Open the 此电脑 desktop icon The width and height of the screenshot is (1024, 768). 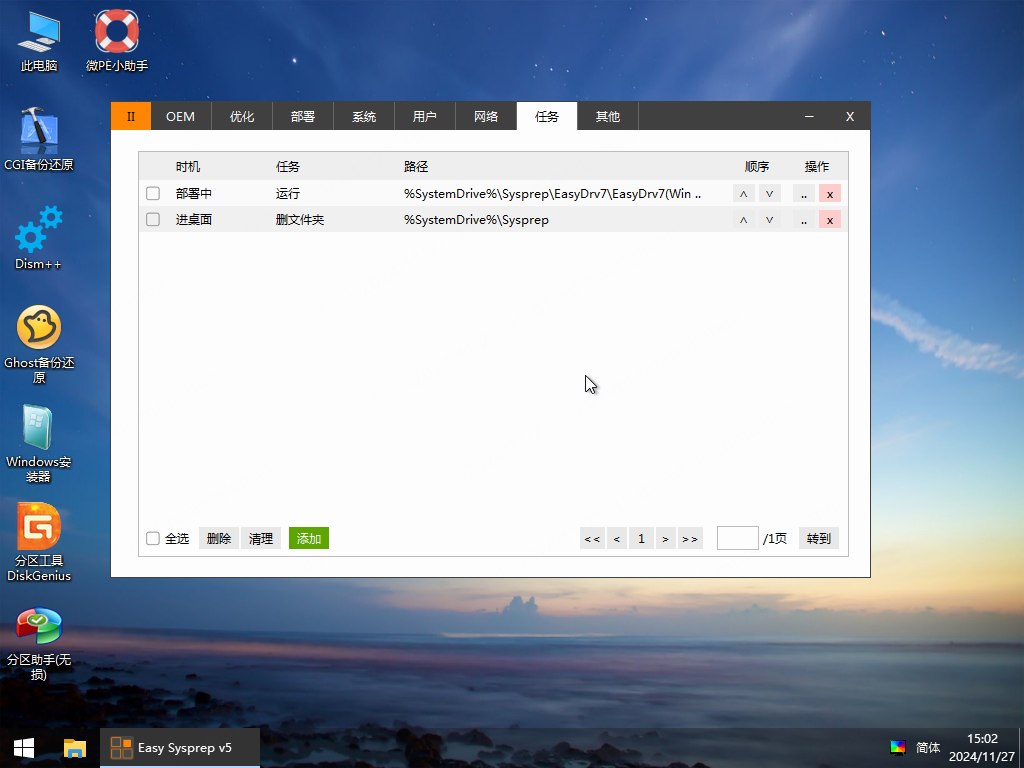coord(39,41)
